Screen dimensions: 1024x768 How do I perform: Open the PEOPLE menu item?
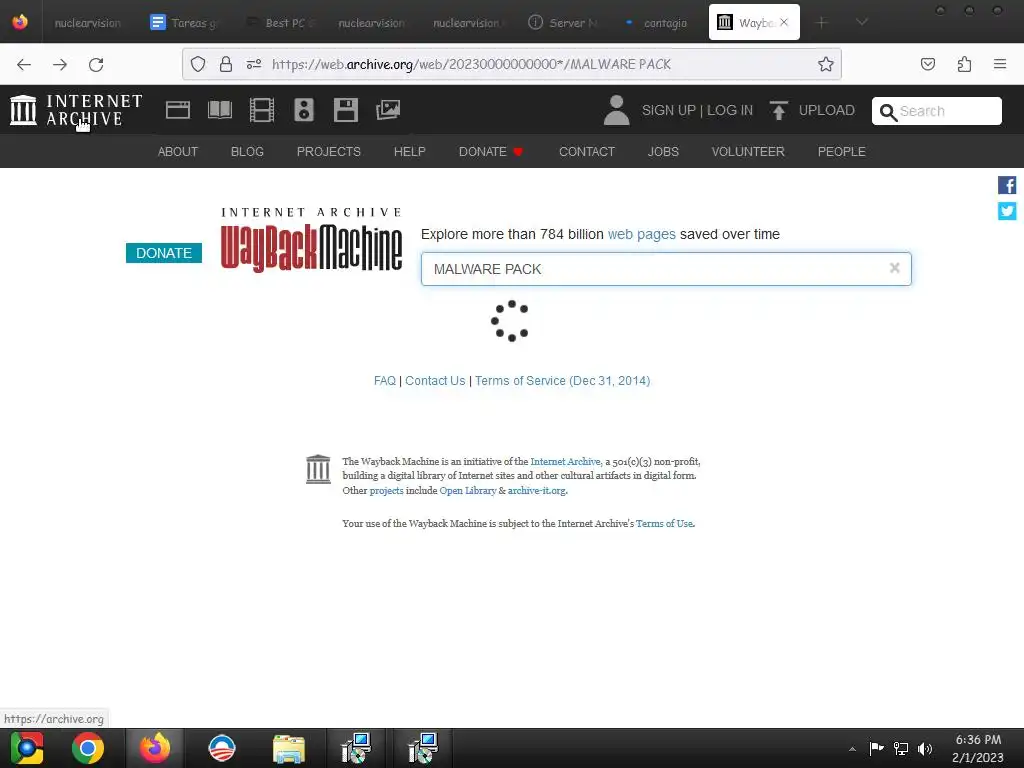[841, 152]
